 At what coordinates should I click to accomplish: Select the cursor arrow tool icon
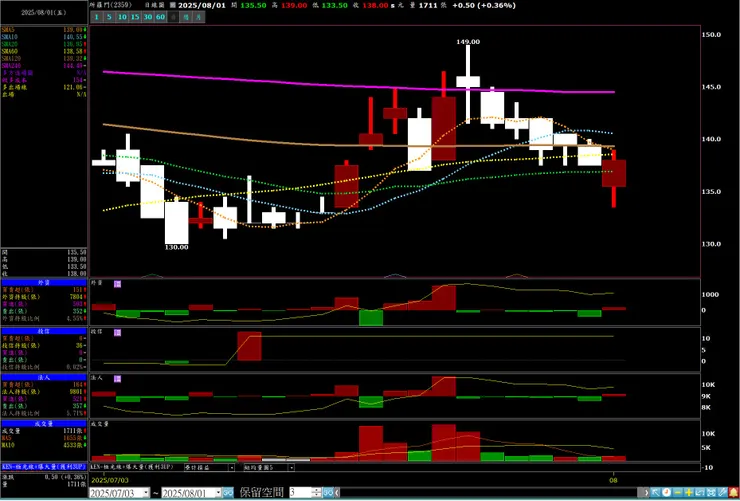pos(656,493)
